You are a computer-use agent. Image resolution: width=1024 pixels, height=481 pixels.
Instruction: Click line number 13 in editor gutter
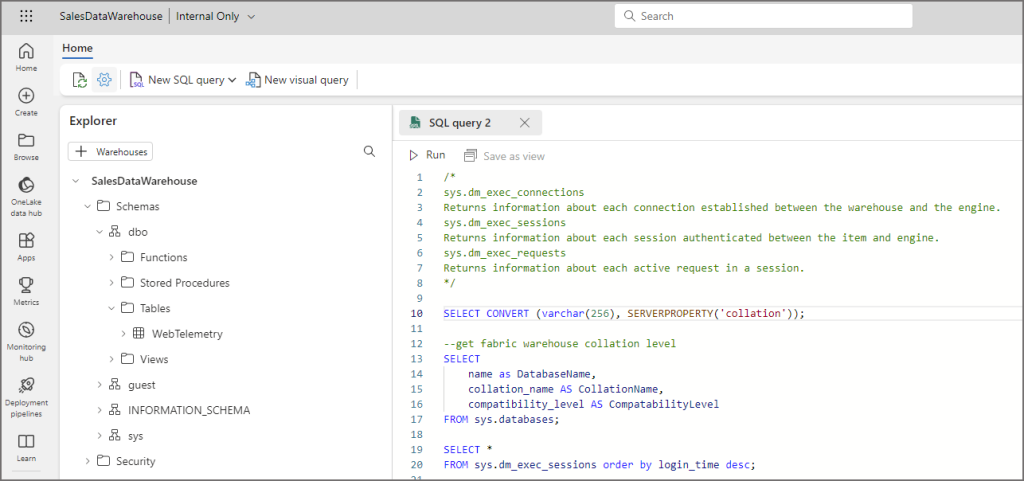pyautogui.click(x=417, y=358)
